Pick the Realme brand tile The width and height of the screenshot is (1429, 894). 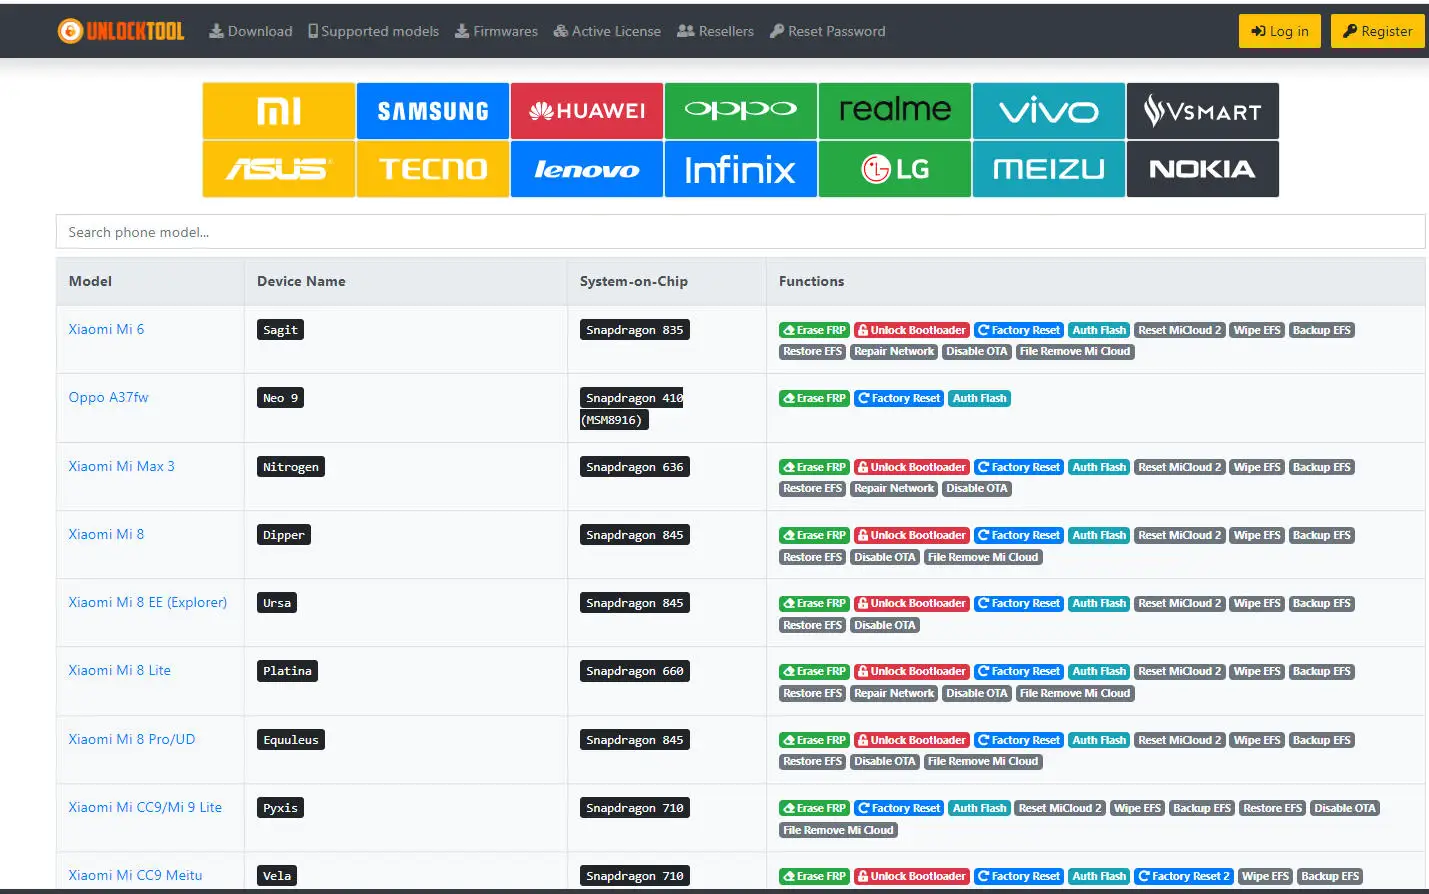(x=894, y=111)
